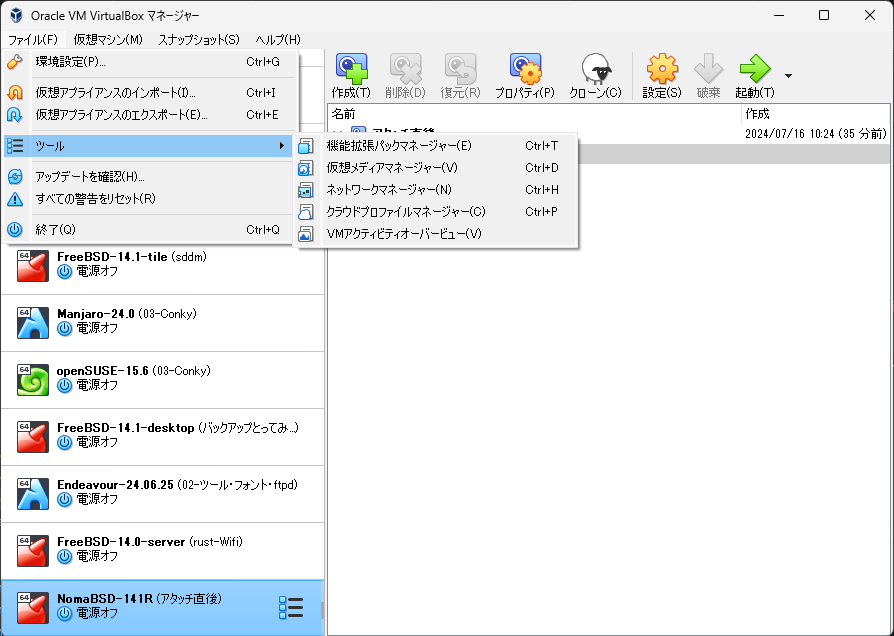
Task: Click the クラウドプロファイルマネージャー submenu icon
Action: [306, 212]
